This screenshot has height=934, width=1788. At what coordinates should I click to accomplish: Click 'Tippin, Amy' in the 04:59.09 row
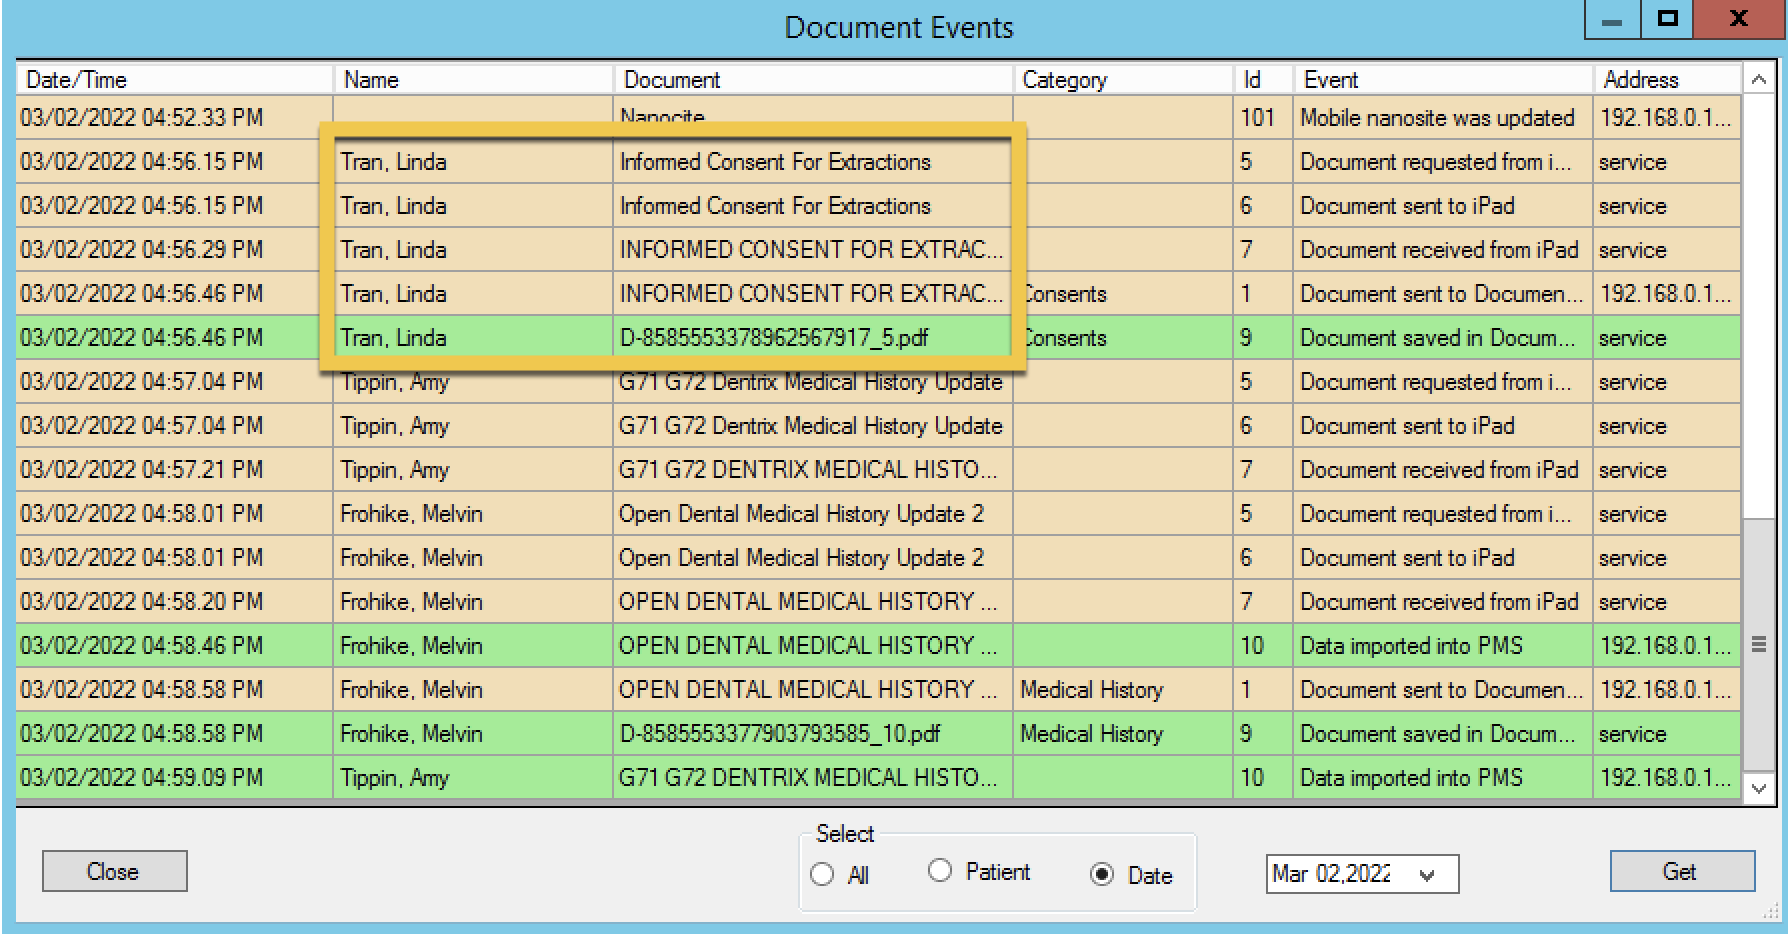coord(394,778)
